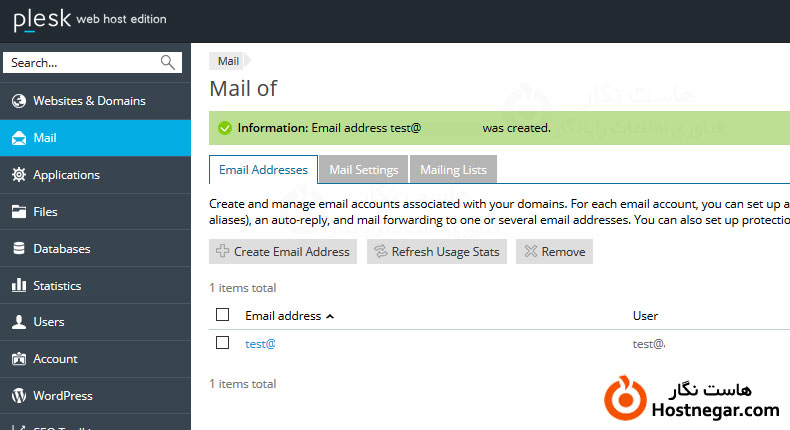Viewport: 790px width, 430px height.
Task: Click the Statistics bar chart icon
Action: (x=18, y=286)
